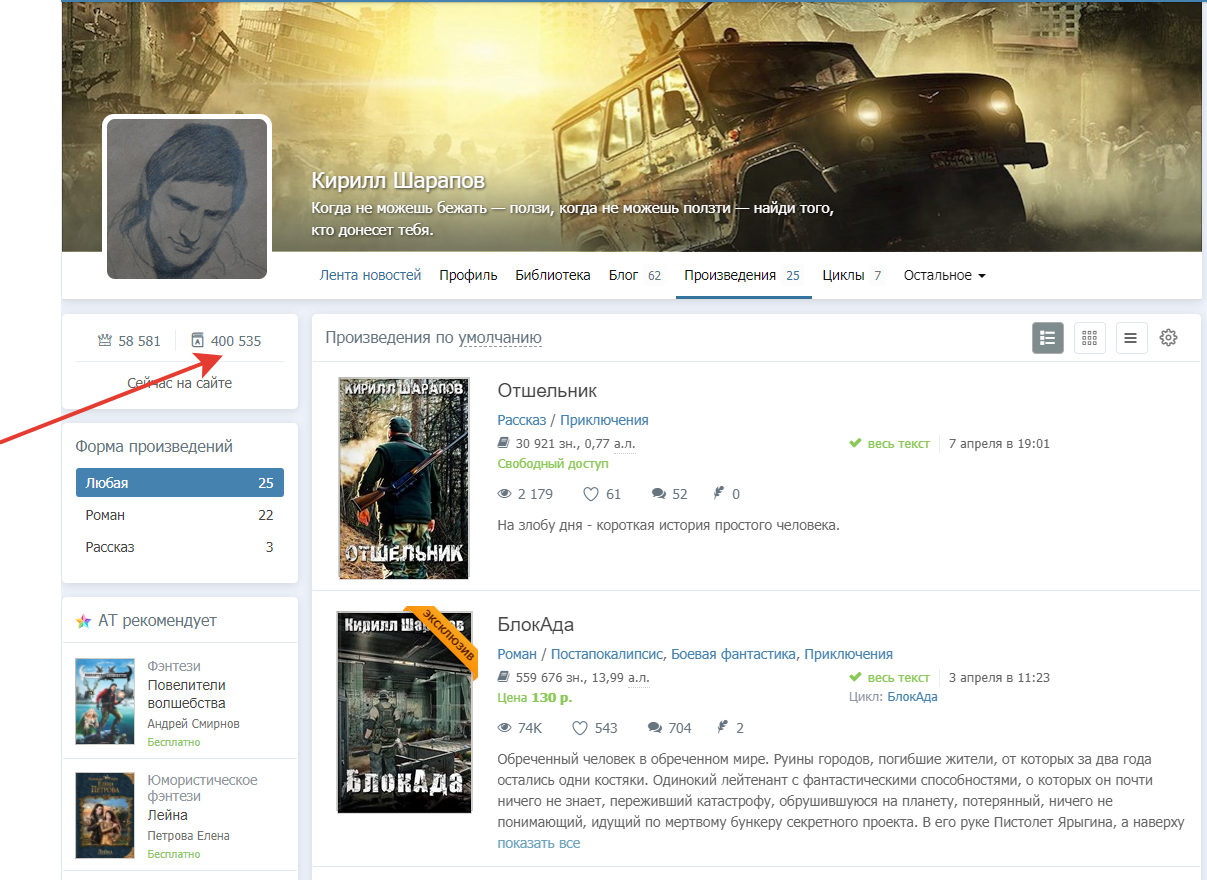The image size is (1207, 880).
Task: Click the crown rating icon
Action: coord(105,341)
